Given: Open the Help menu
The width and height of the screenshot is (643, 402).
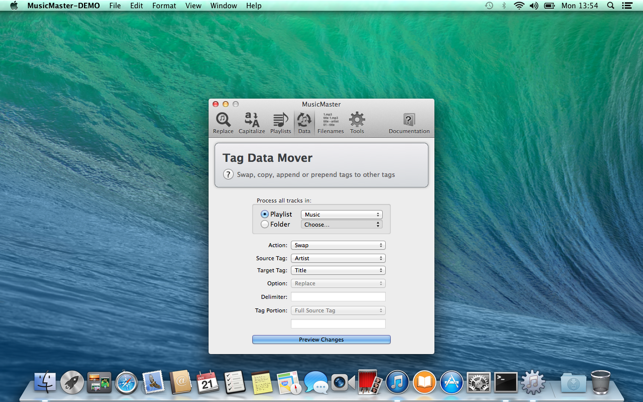Looking at the screenshot, I should point(254,6).
